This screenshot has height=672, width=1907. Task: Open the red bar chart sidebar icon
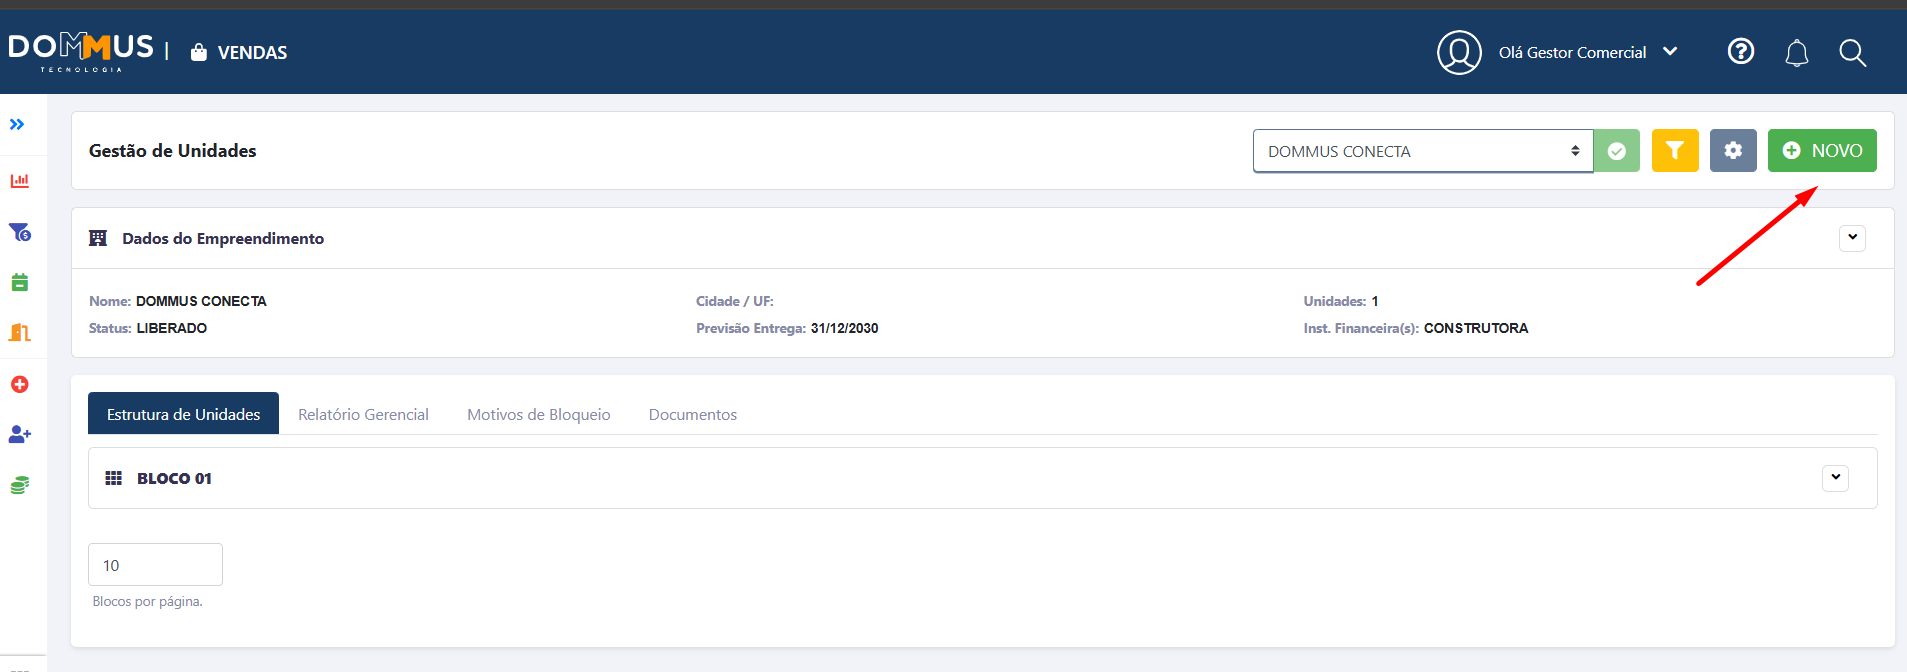pyautogui.click(x=20, y=181)
